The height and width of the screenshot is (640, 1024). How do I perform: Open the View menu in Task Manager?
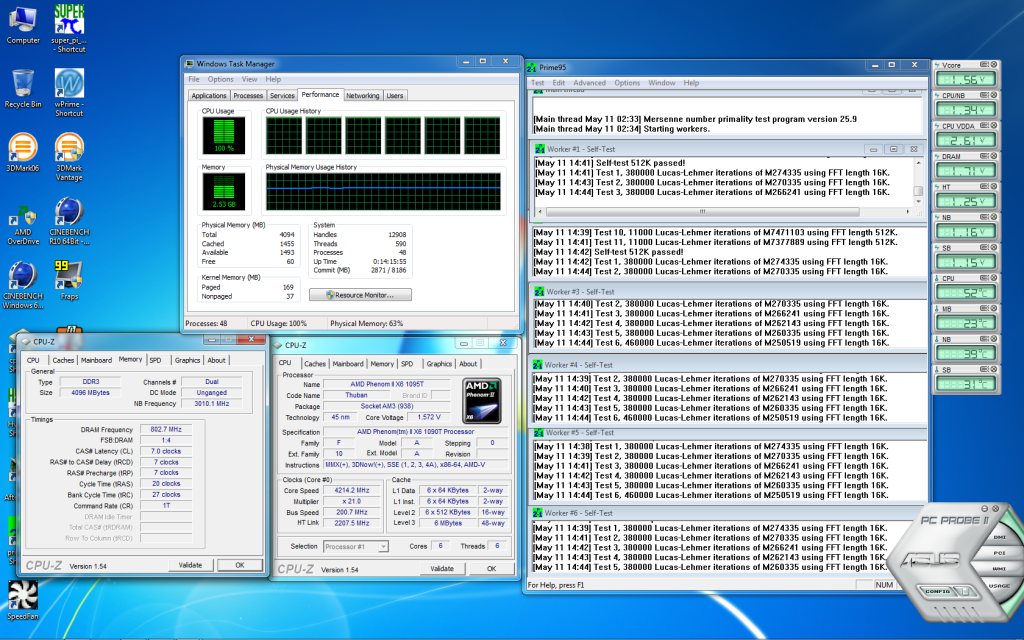(x=248, y=79)
